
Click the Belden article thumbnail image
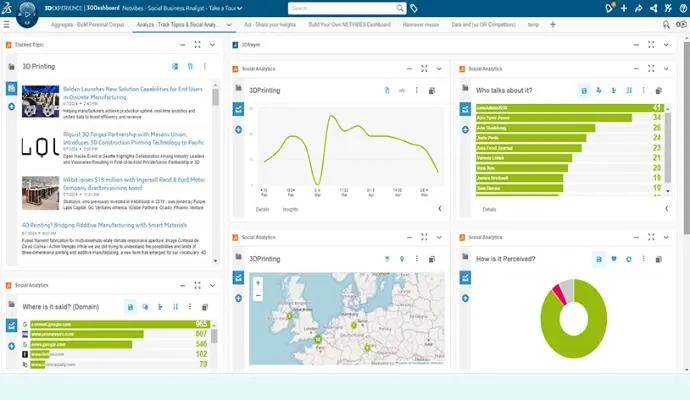click(40, 101)
